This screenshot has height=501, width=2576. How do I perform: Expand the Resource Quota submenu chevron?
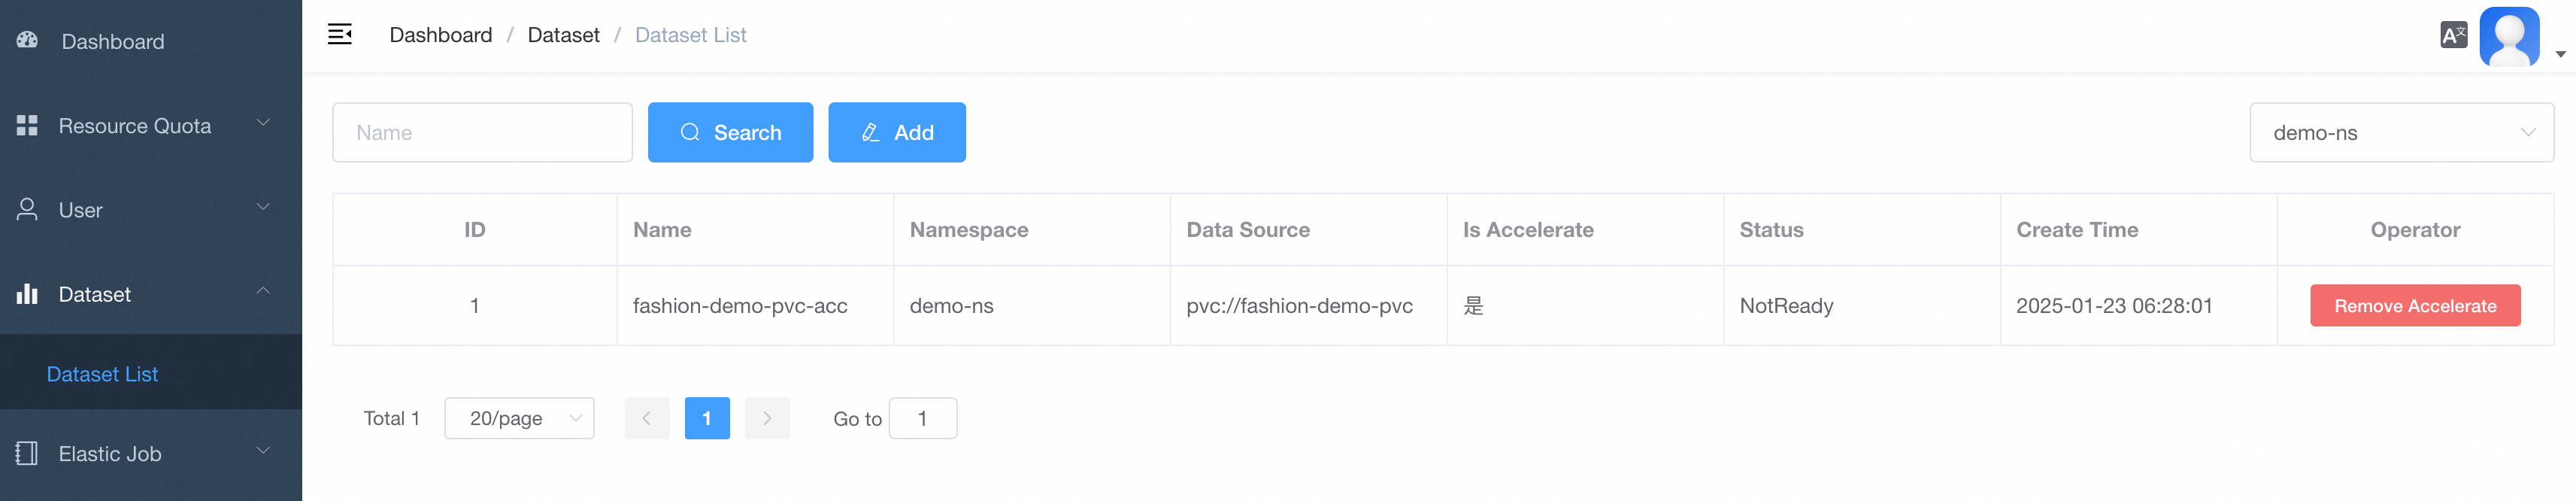[x=263, y=123]
